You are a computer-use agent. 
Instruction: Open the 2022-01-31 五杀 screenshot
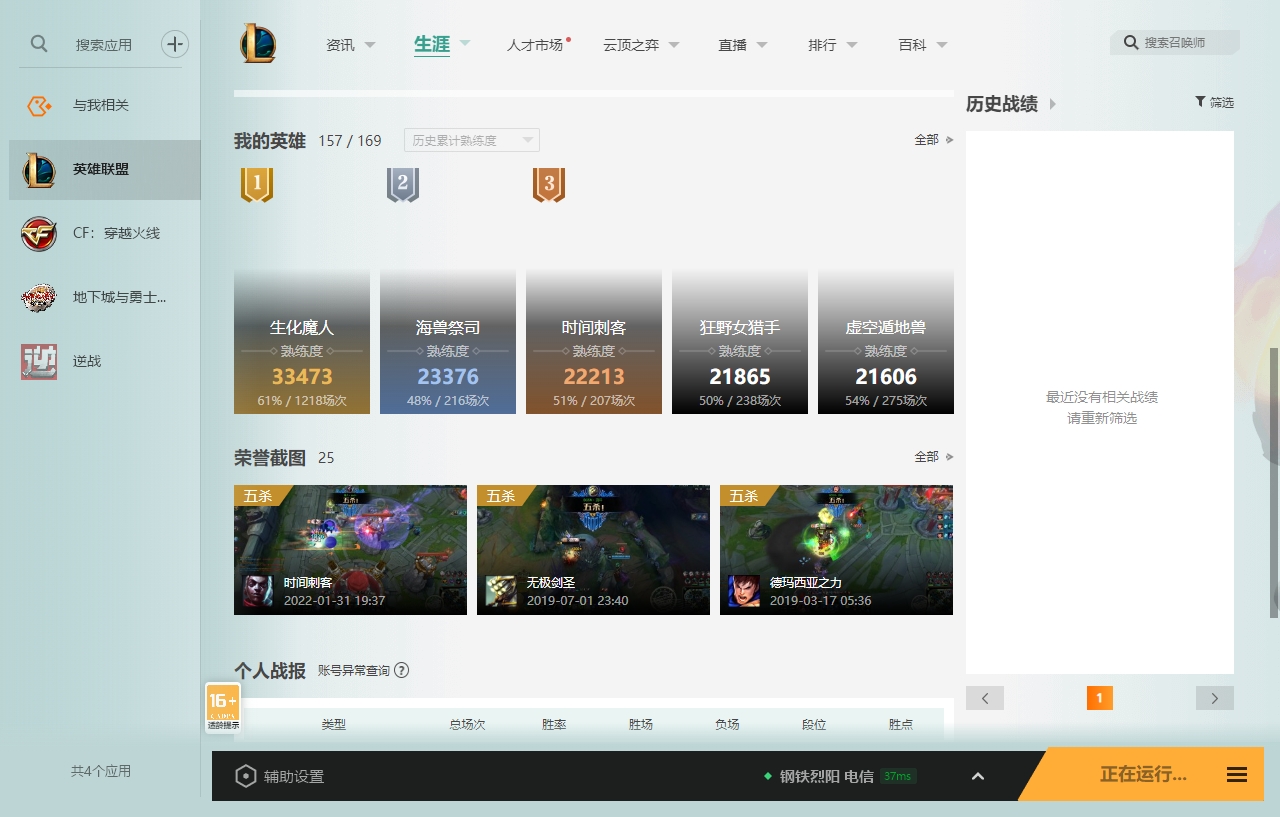point(350,550)
